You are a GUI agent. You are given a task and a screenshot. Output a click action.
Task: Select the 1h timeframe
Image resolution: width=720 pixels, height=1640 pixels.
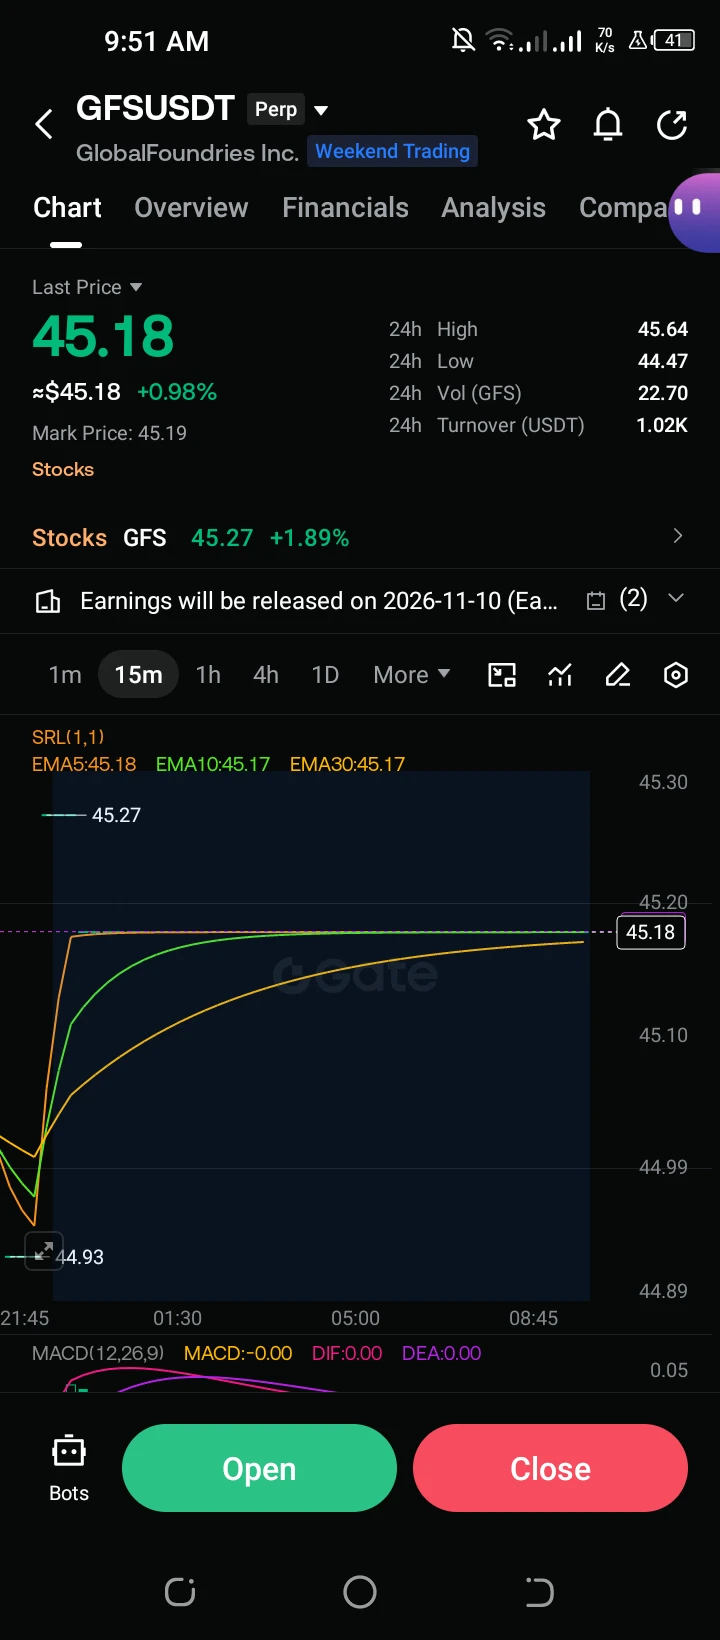pos(208,675)
